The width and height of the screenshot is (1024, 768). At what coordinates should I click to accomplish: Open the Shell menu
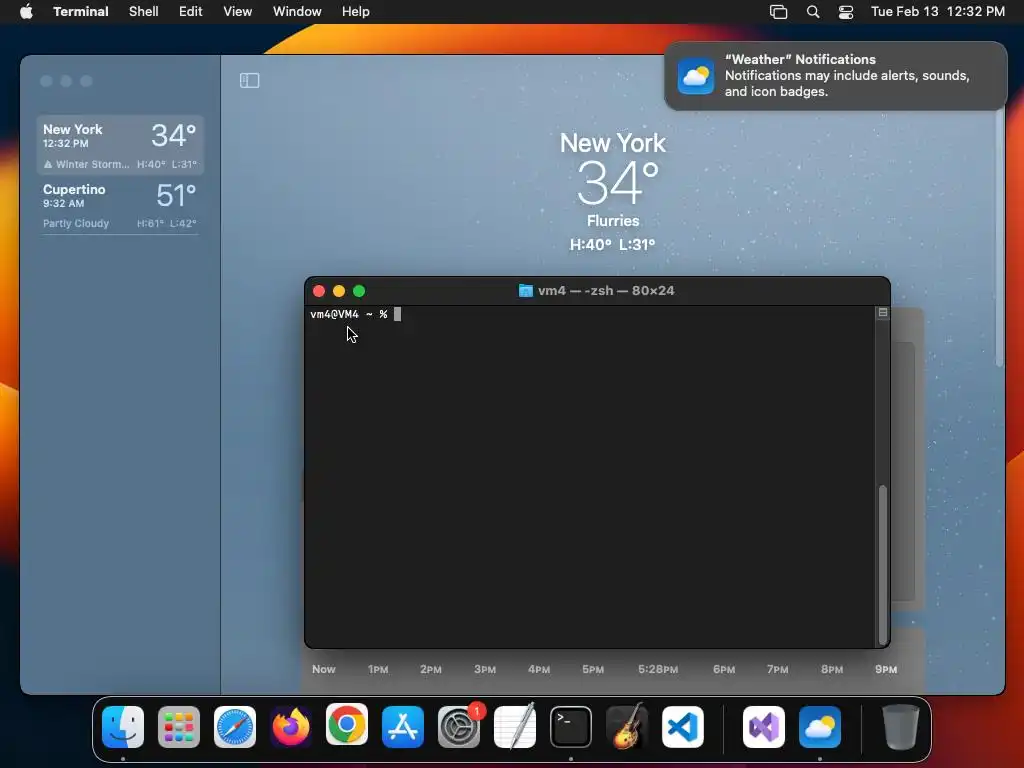point(144,12)
